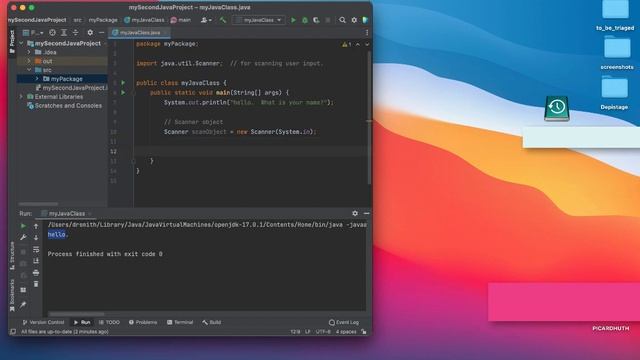Viewport: 640px width, 360px height.
Task: Toggle the Project tool window side tab
Action: click(12, 41)
